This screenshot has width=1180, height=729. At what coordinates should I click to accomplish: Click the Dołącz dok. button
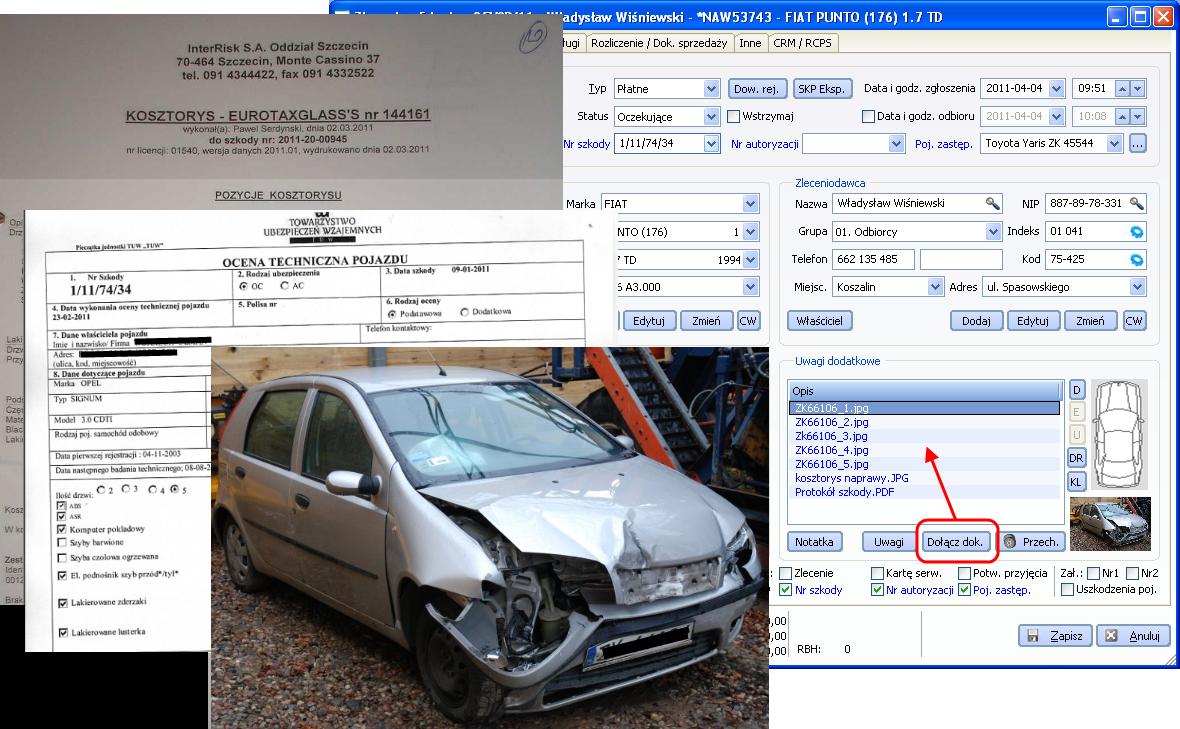955,542
